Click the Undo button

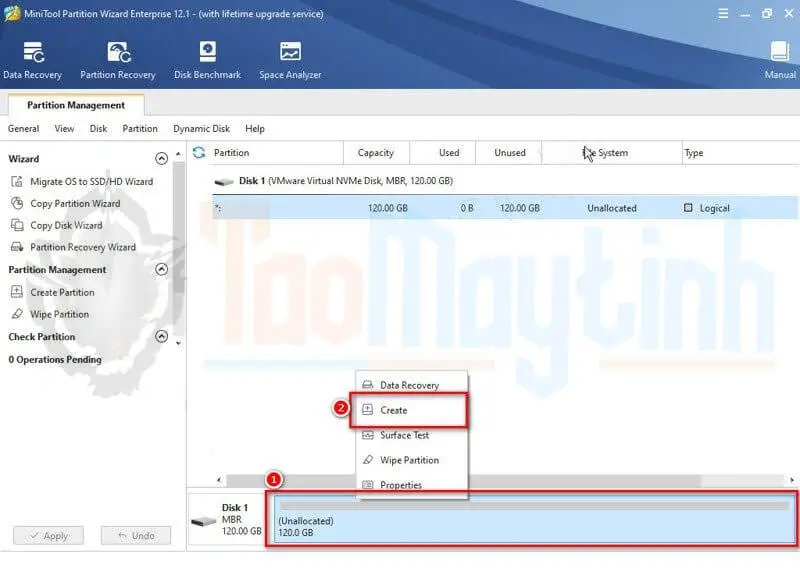135,536
